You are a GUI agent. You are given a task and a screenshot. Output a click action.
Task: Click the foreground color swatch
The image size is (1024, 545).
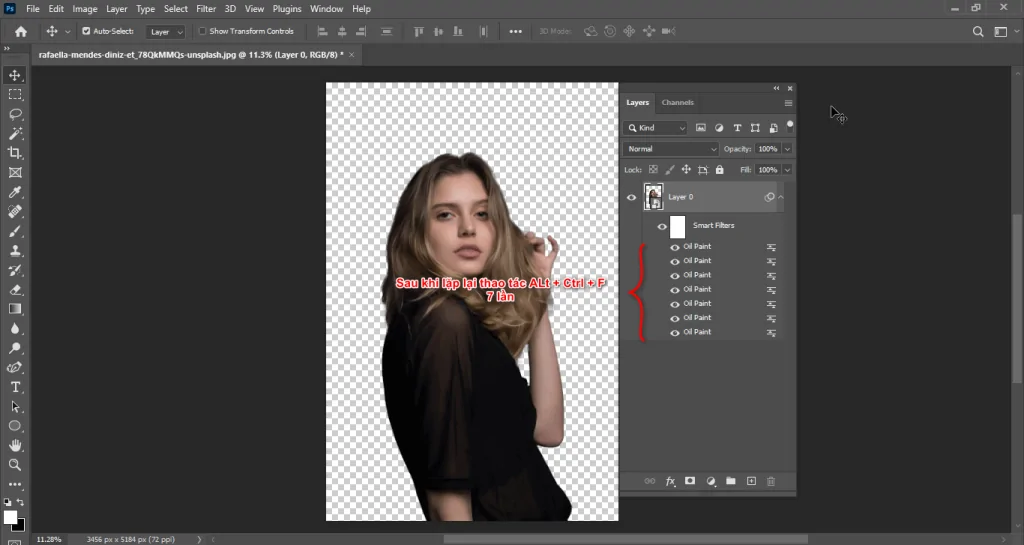(10, 518)
